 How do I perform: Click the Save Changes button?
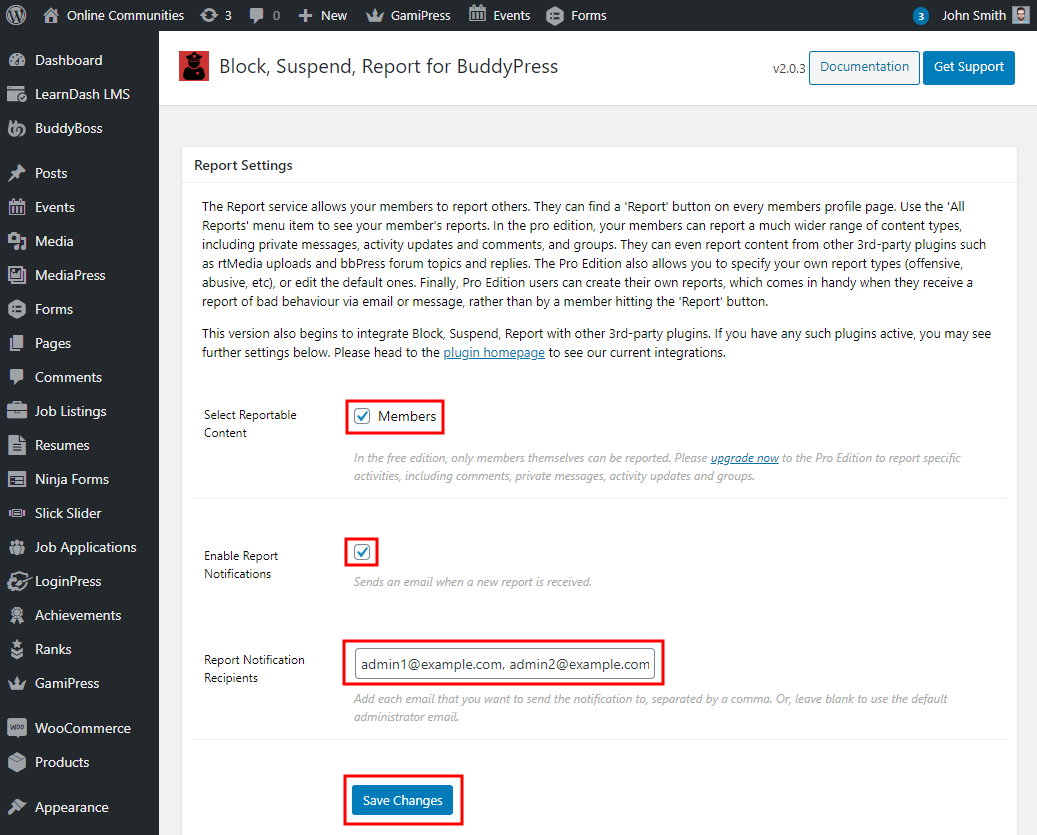pos(402,800)
